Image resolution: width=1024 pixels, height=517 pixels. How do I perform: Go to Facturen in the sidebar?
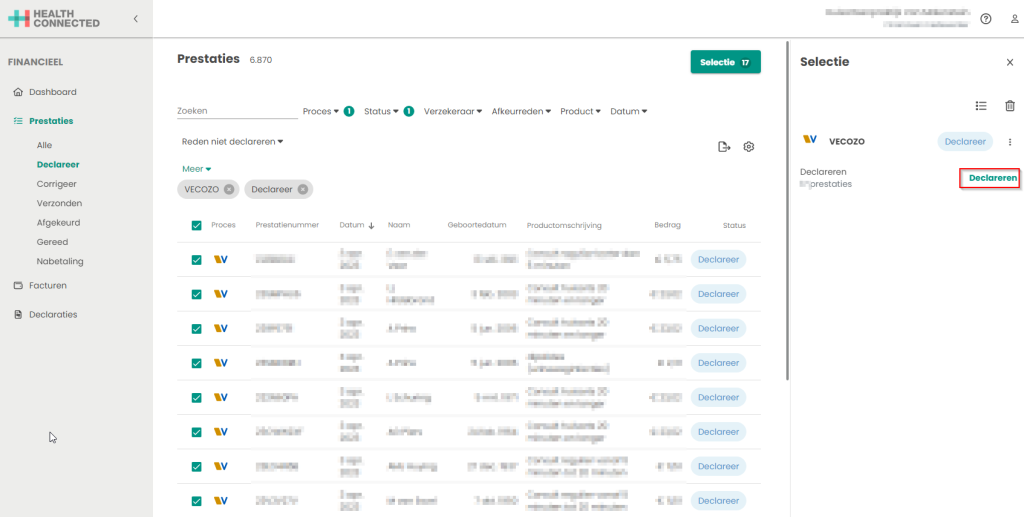pos(47,285)
